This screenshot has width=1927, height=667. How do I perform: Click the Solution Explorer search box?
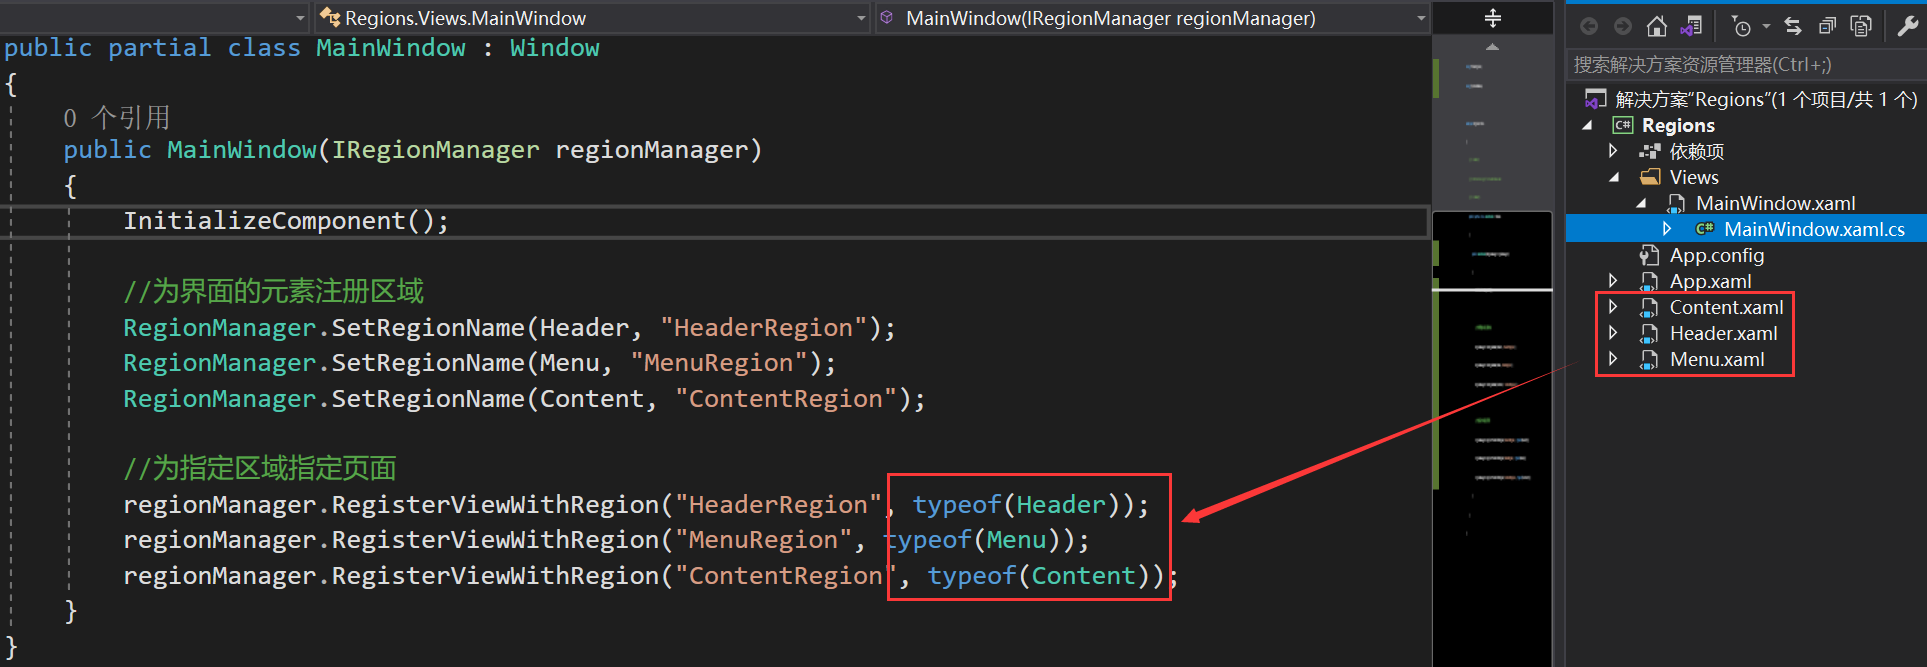(1745, 65)
